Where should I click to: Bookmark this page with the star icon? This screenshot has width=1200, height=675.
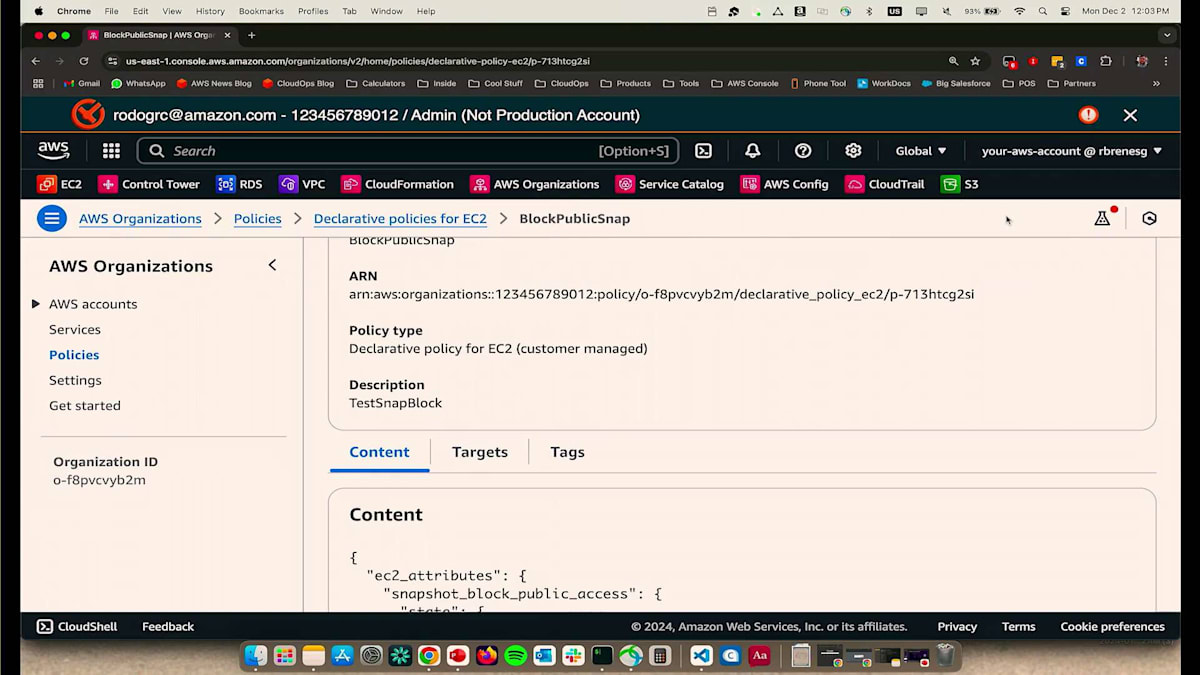975,61
